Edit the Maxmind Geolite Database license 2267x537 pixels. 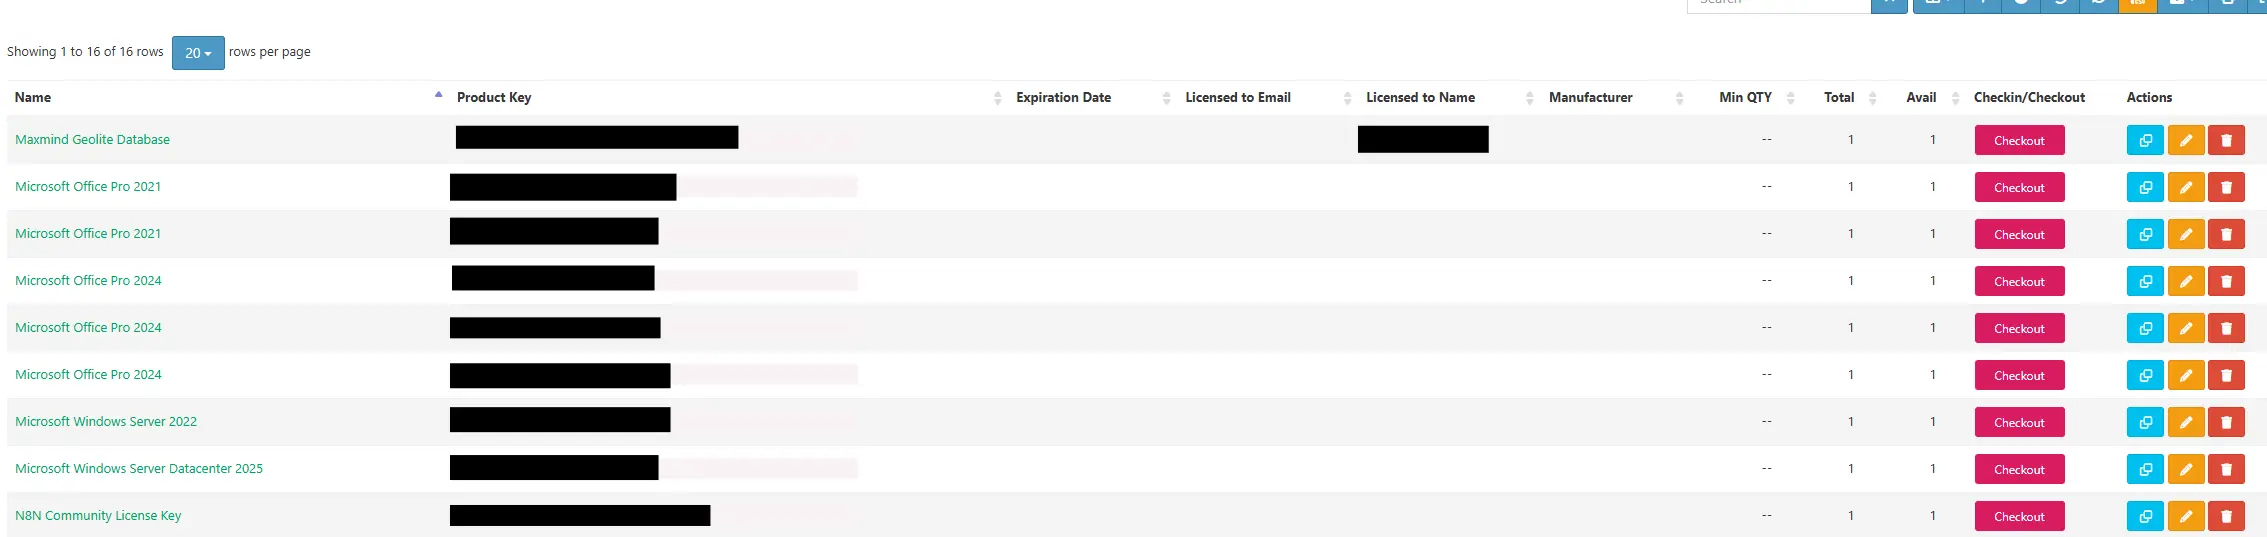(x=2186, y=140)
